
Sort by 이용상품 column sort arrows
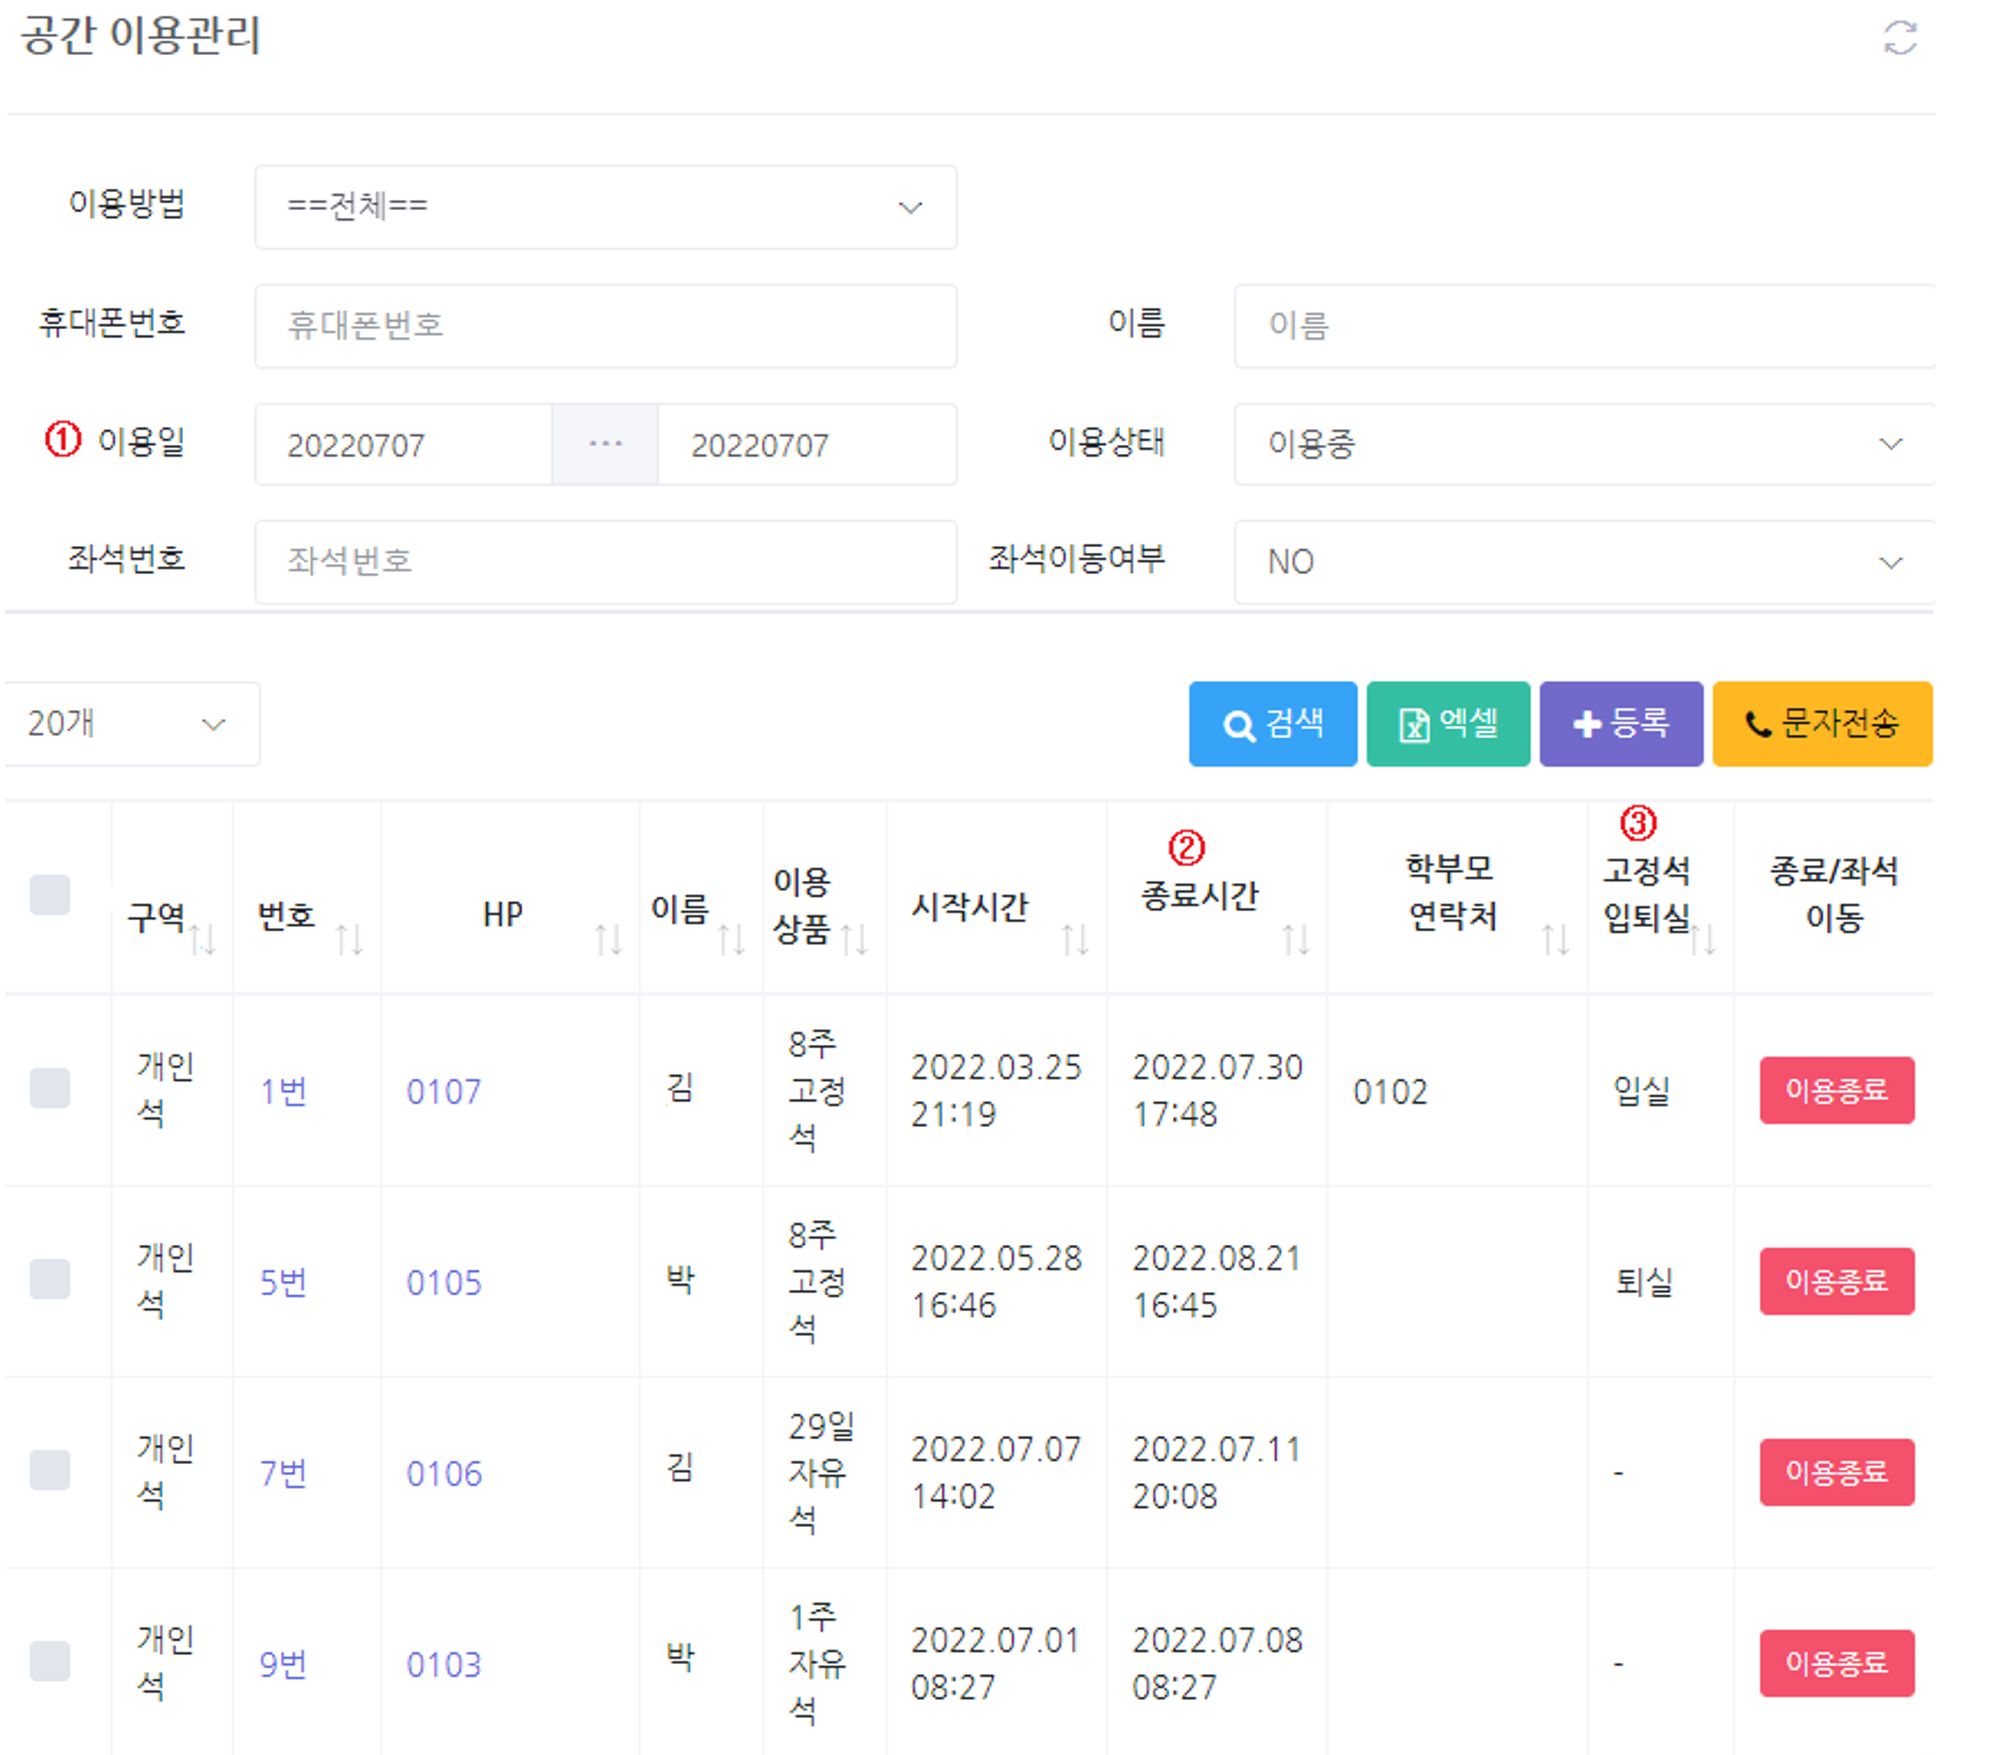pyautogui.click(x=854, y=939)
